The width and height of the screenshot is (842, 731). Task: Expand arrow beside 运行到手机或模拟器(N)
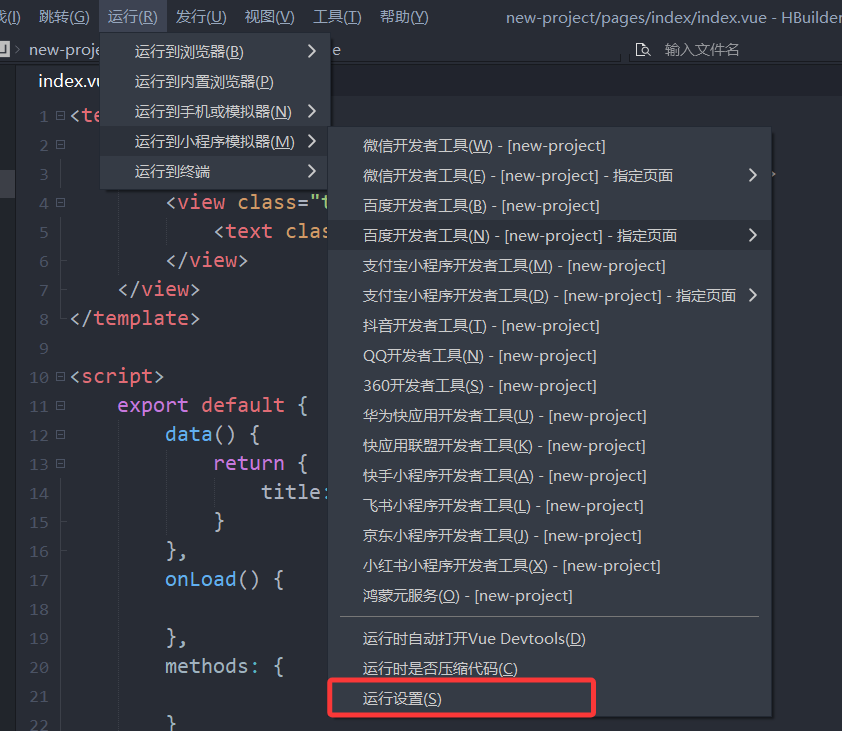[311, 111]
